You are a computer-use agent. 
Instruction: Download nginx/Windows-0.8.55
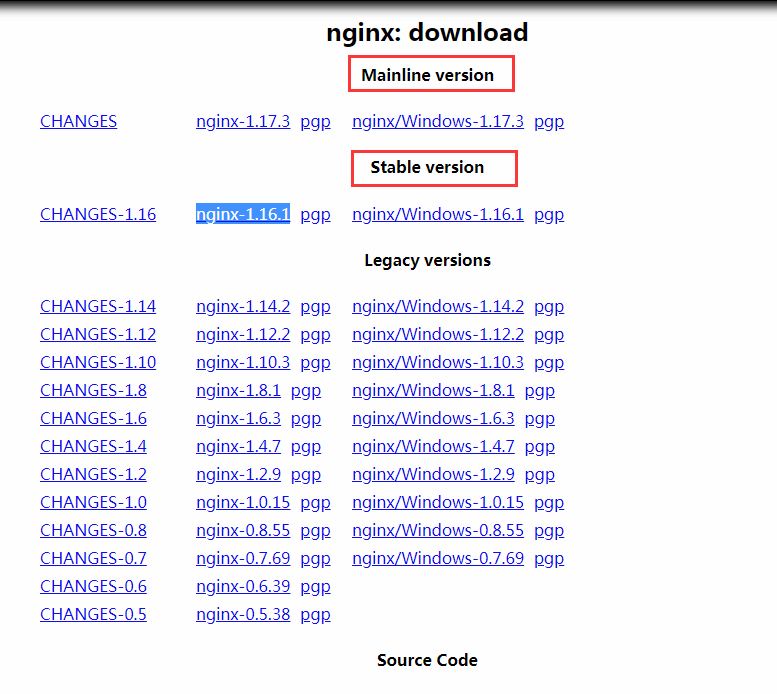click(x=438, y=531)
